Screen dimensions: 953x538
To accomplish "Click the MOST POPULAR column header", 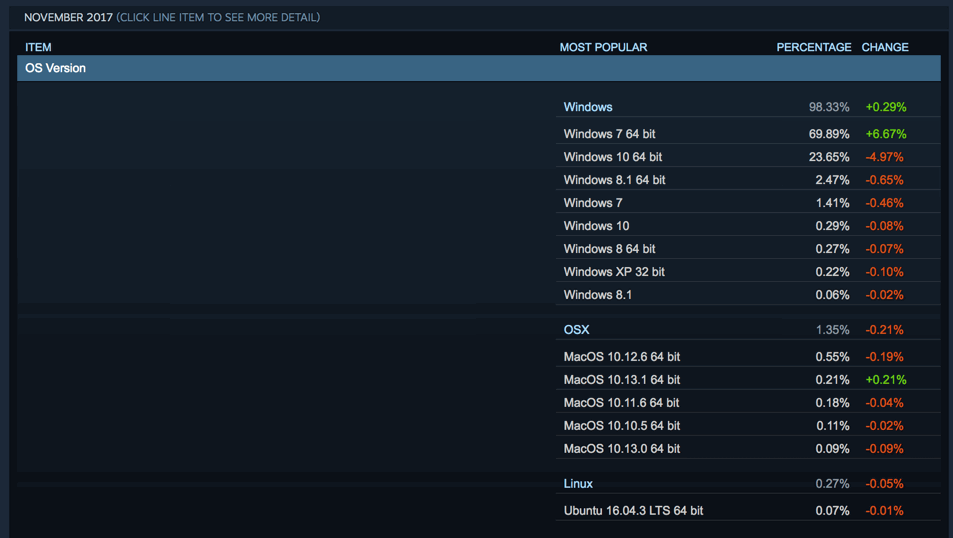I will pyautogui.click(x=603, y=47).
